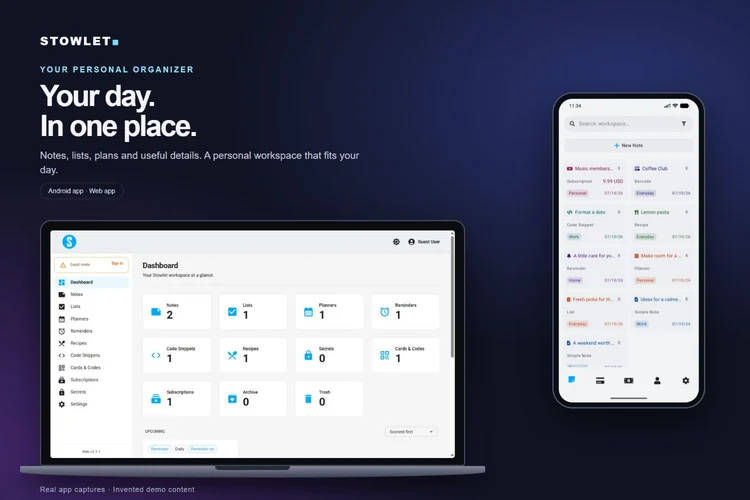Select Dashboard in the laptop sidebar
The image size is (750, 500).
click(92, 282)
